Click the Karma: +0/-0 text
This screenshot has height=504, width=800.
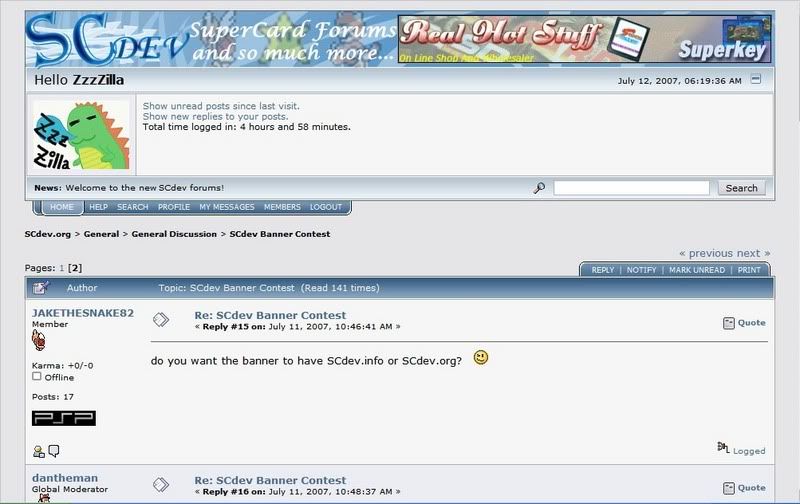pos(62,365)
